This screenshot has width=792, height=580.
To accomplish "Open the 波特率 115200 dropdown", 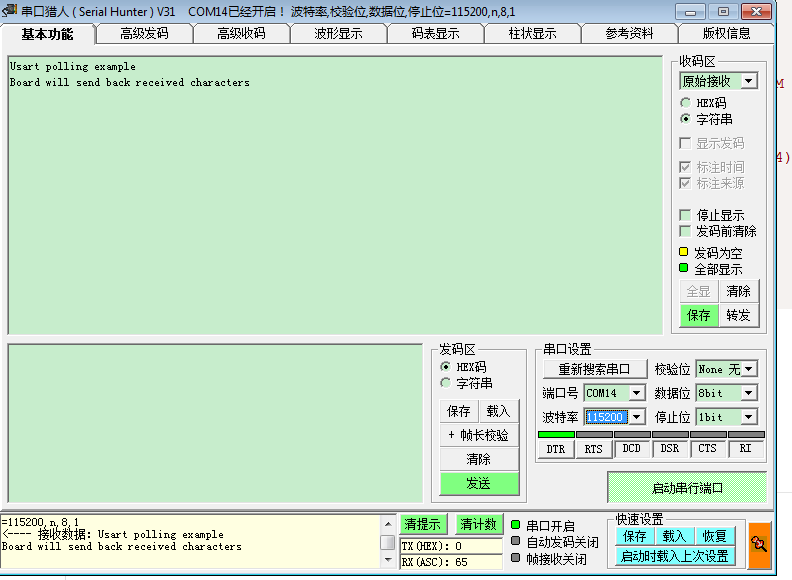I will click(636, 417).
